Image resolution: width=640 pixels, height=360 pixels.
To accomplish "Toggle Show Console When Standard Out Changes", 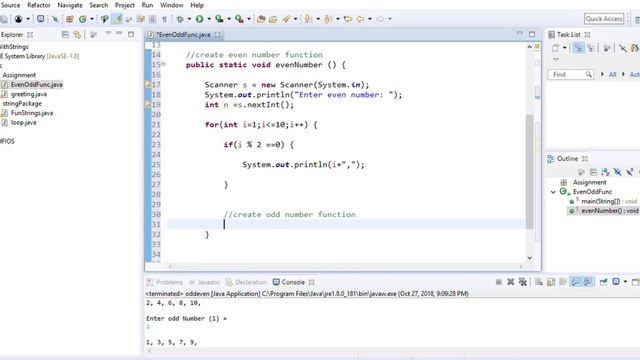I will coord(576,282).
